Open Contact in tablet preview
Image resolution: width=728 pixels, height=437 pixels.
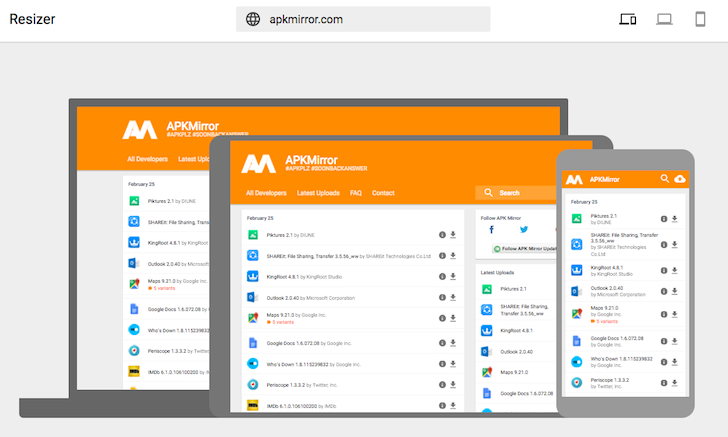pos(383,193)
